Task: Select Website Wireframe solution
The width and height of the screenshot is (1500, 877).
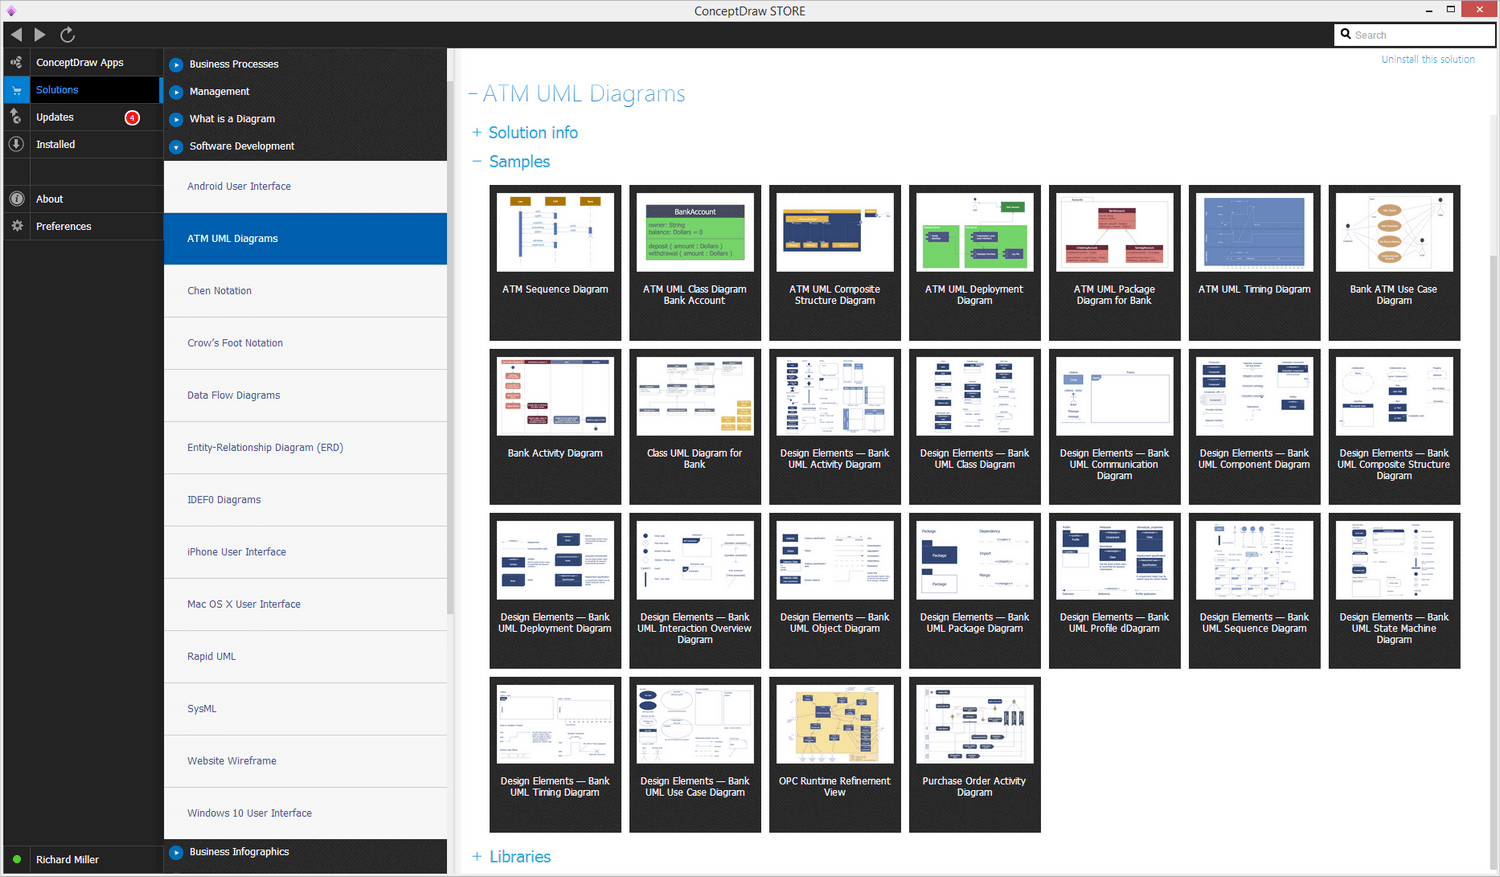Action: tap(305, 761)
